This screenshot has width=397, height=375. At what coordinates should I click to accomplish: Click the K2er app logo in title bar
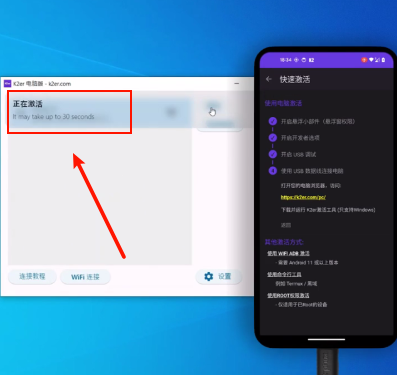(x=8, y=83)
